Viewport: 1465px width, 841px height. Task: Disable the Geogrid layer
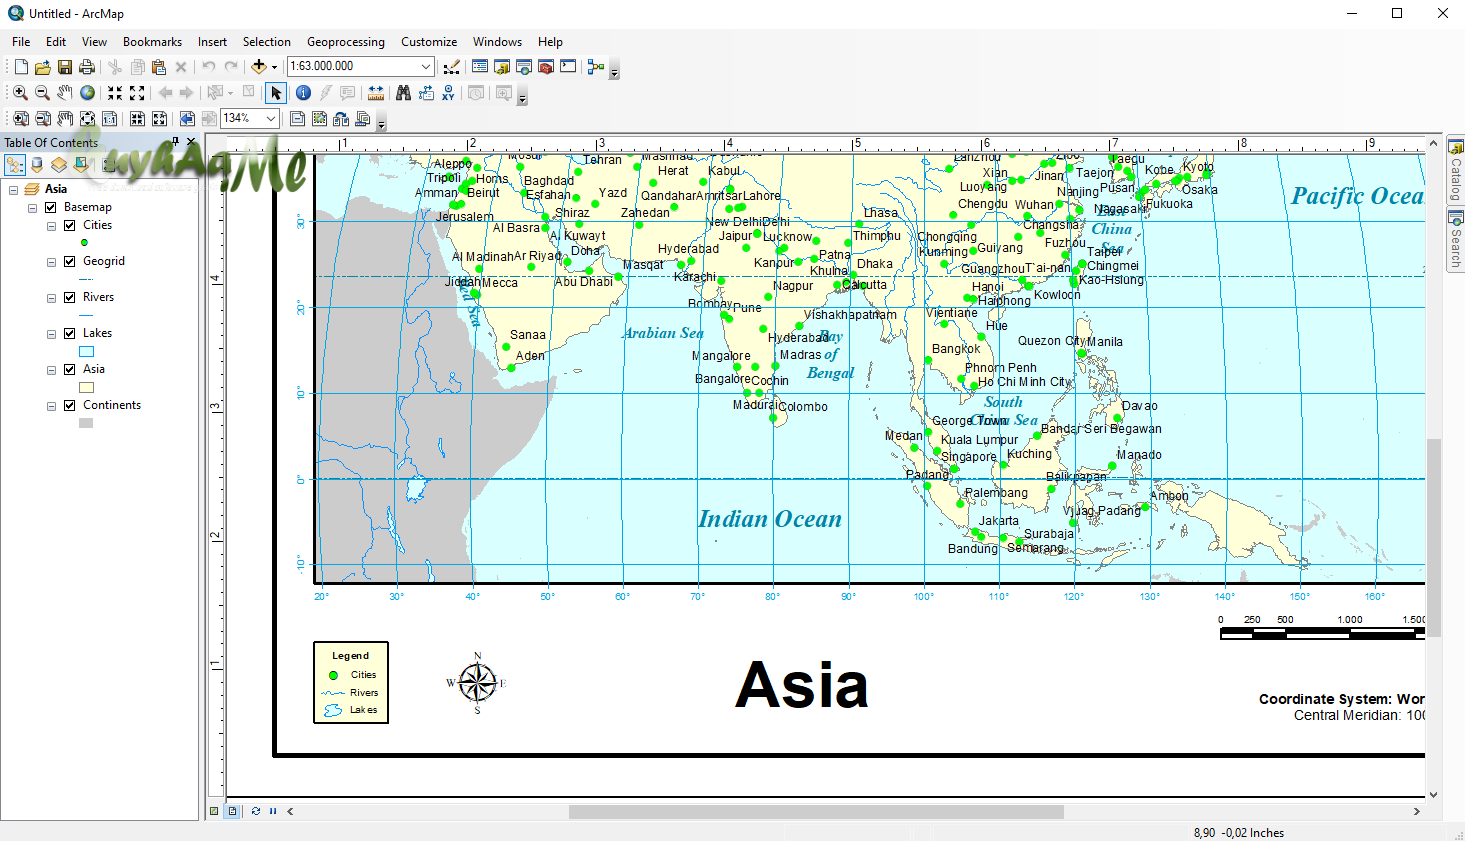tap(69, 261)
